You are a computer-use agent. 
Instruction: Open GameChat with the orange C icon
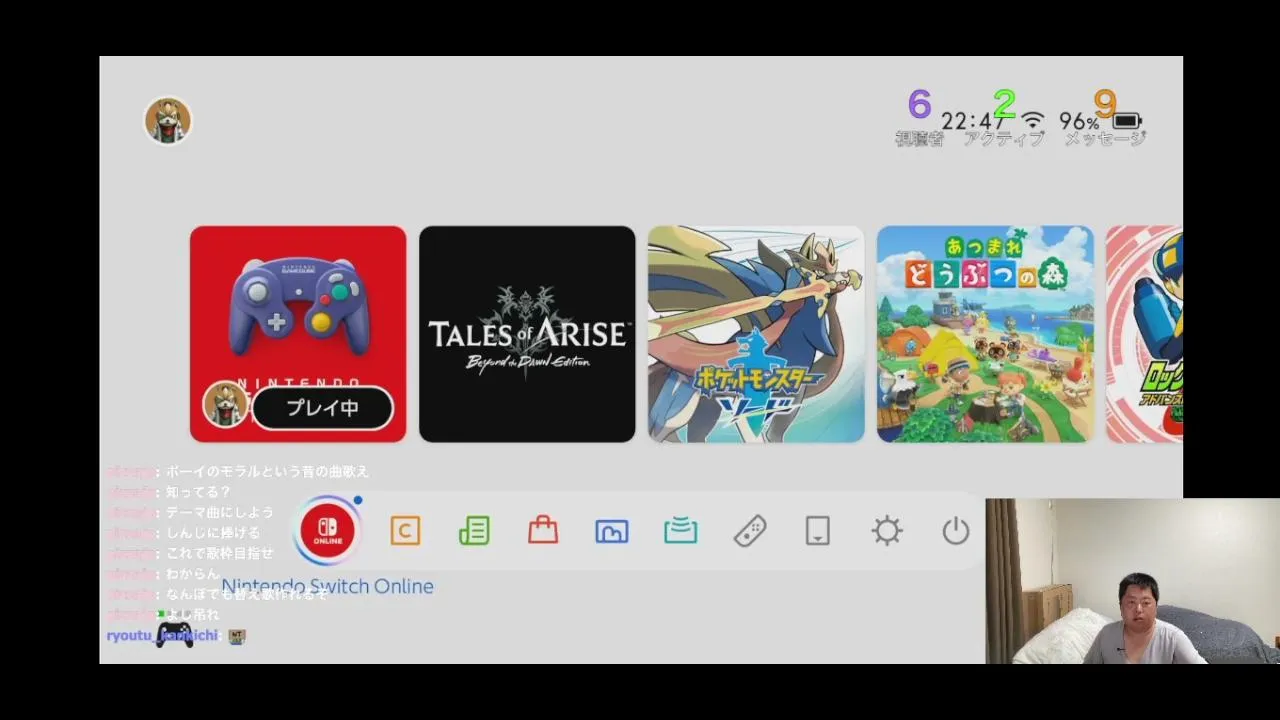405,530
